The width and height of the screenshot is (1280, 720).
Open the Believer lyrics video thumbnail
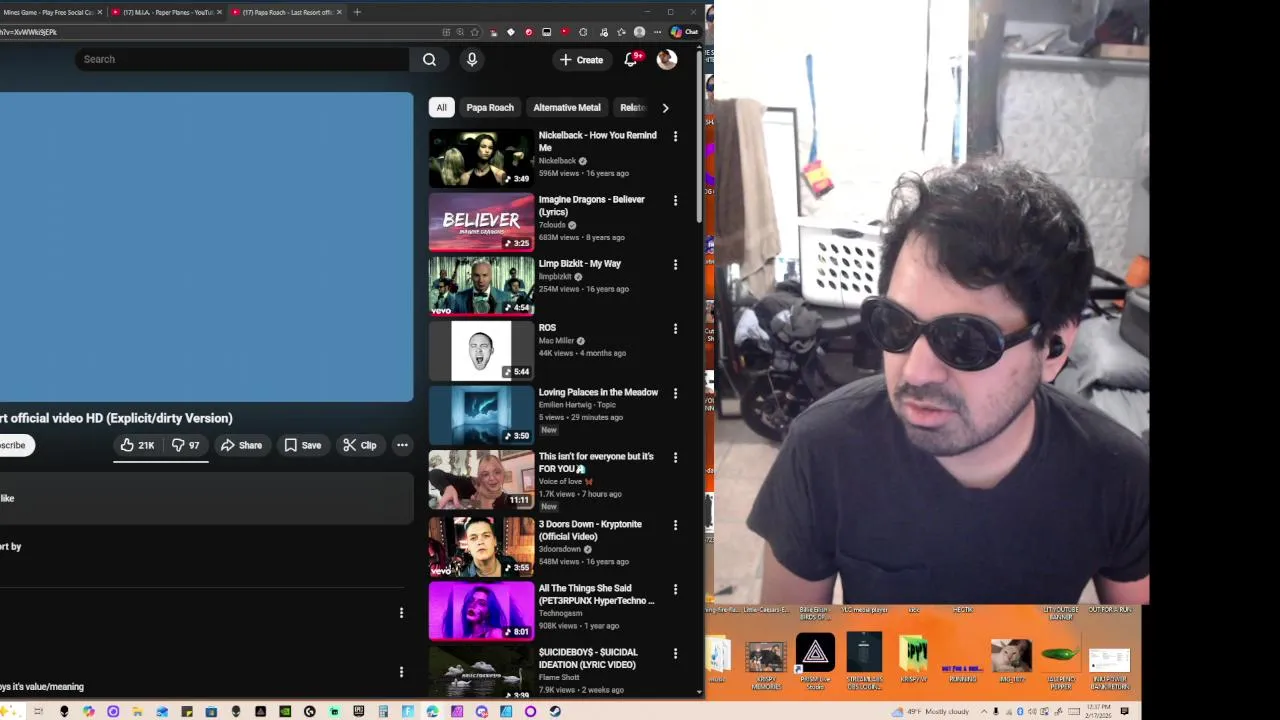click(x=481, y=222)
